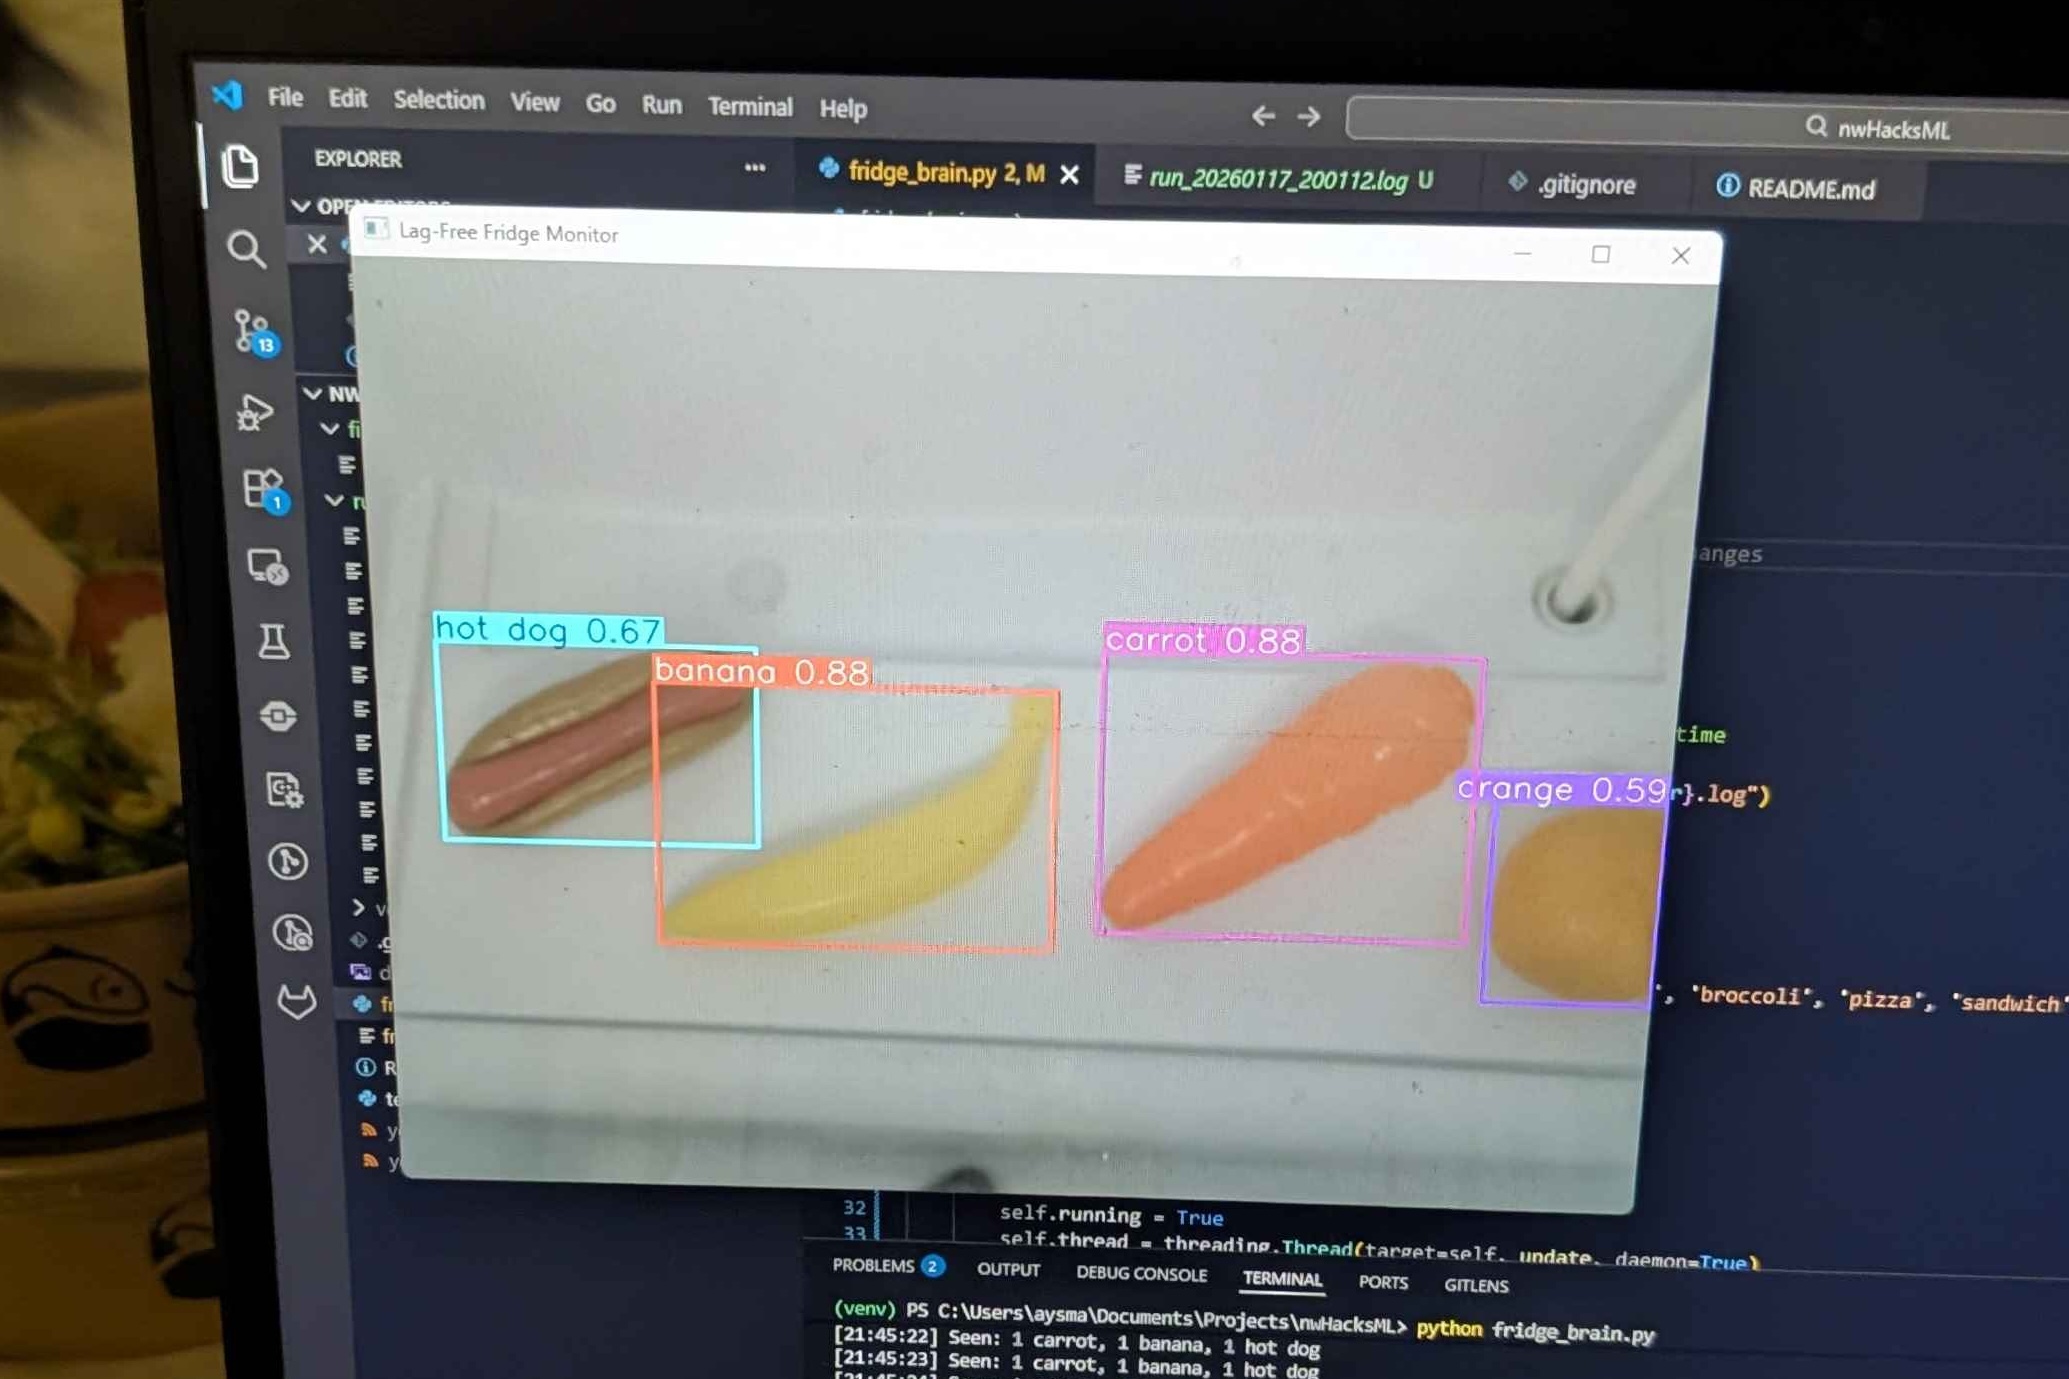Show the Problems panel tab

tap(873, 1266)
